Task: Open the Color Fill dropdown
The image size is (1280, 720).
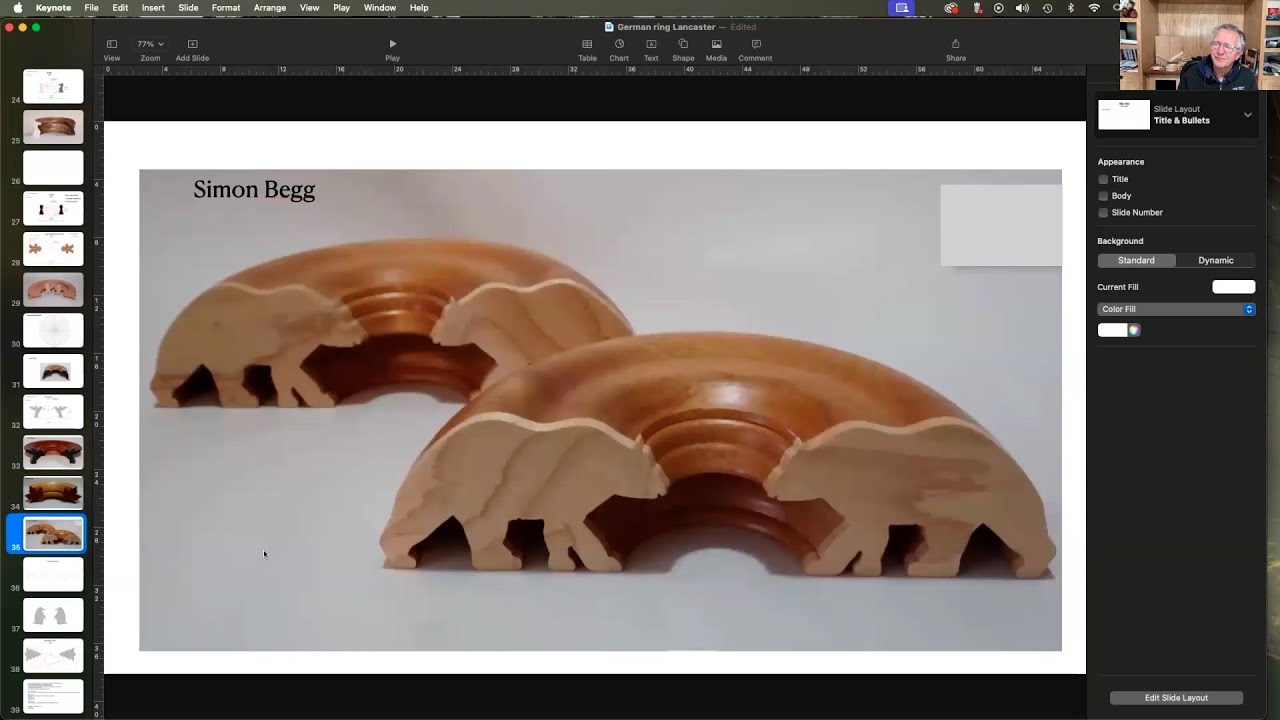Action: pos(1176,309)
